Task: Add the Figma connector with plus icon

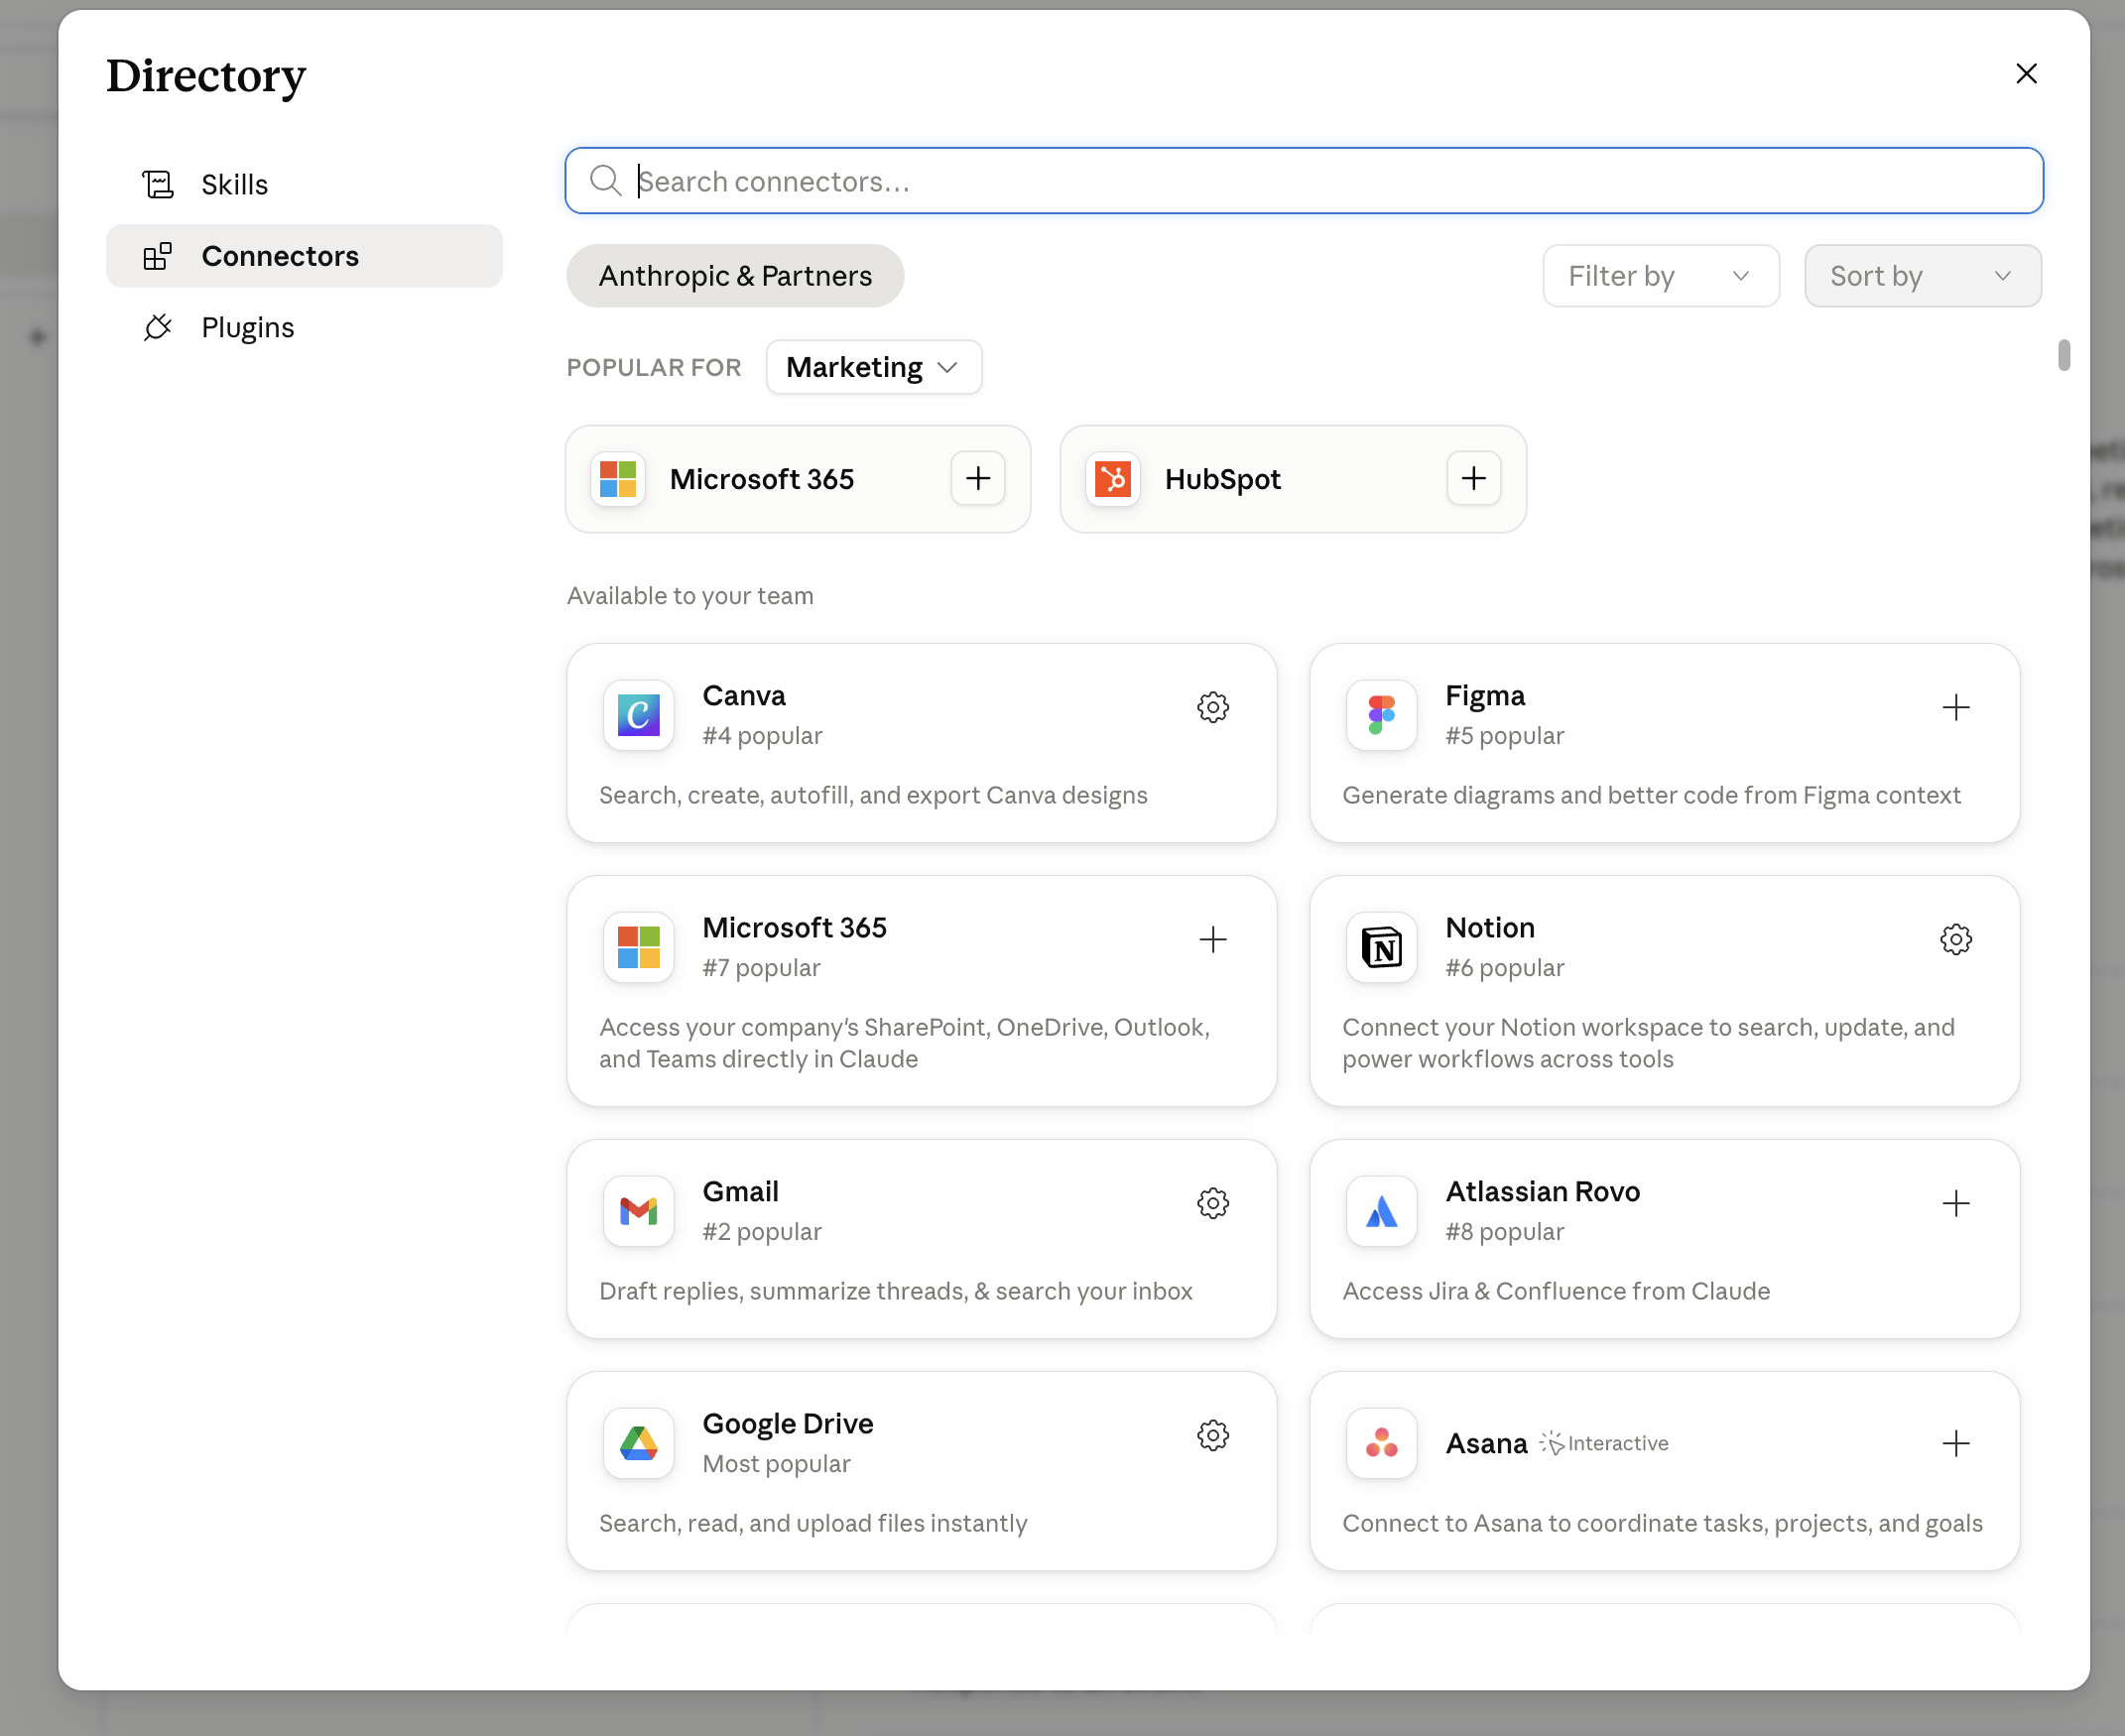Action: click(x=1955, y=708)
